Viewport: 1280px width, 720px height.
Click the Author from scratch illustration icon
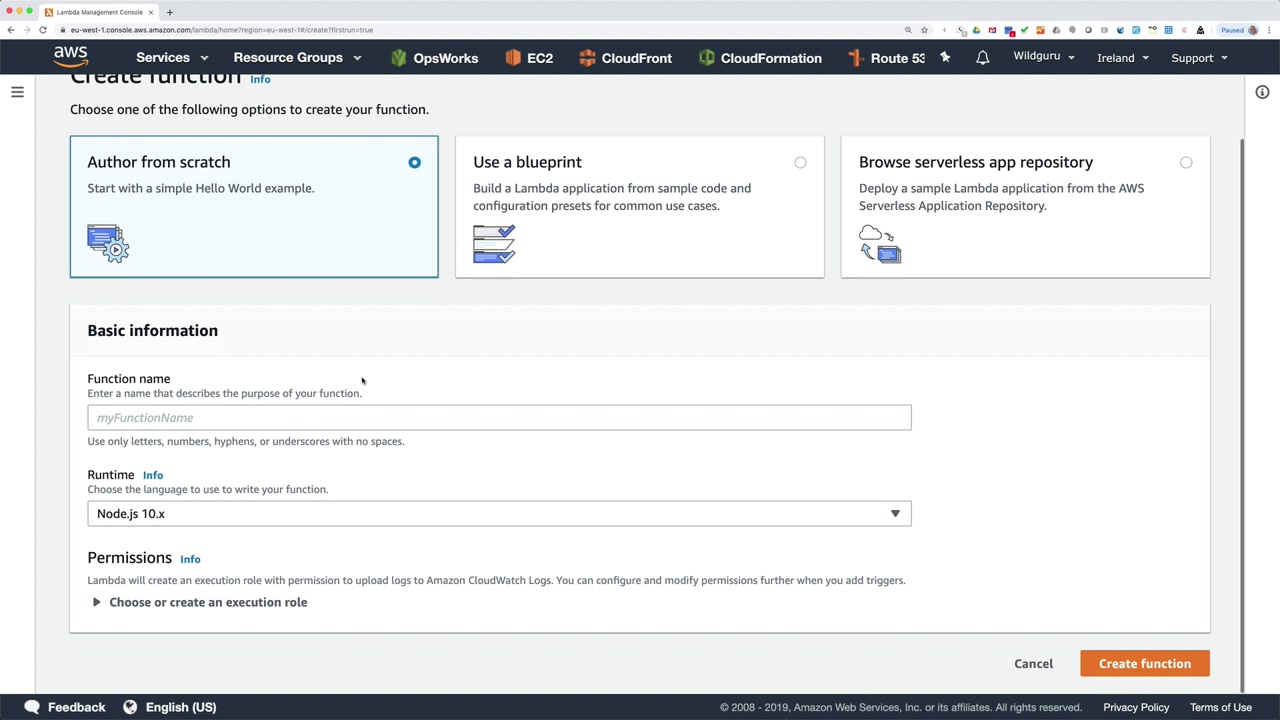(108, 244)
